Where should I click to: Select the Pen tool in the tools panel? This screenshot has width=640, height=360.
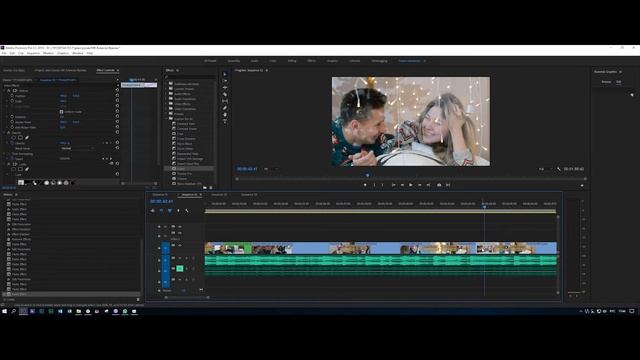click(x=225, y=108)
